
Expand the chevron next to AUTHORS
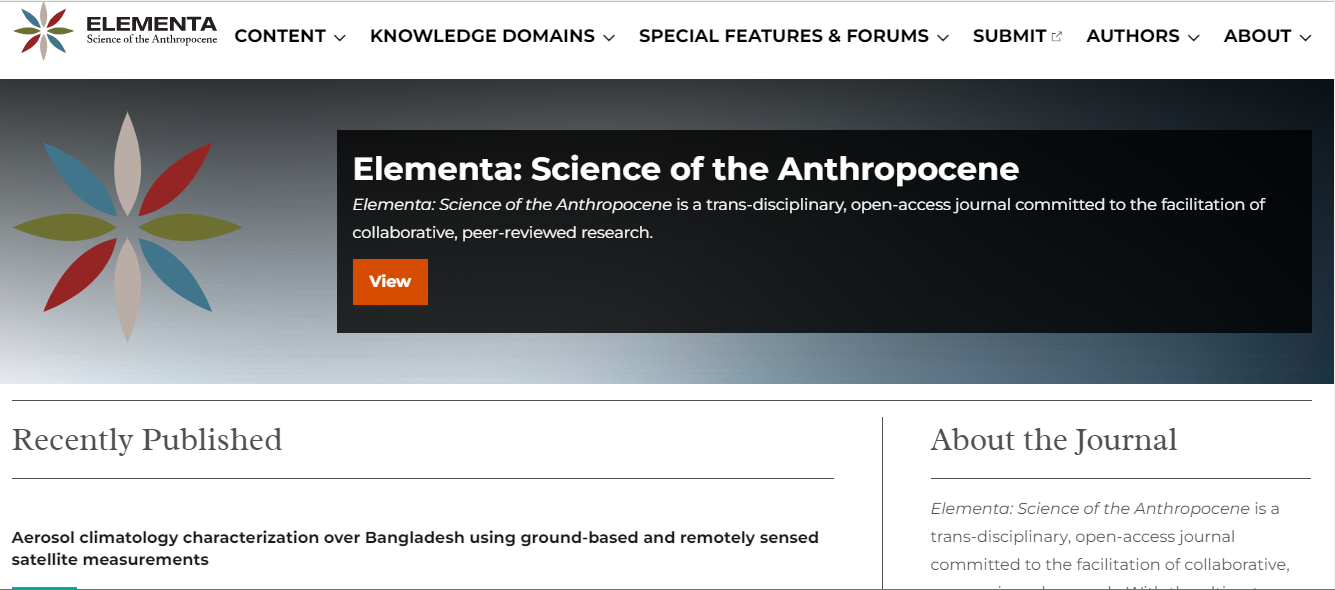[1194, 38]
